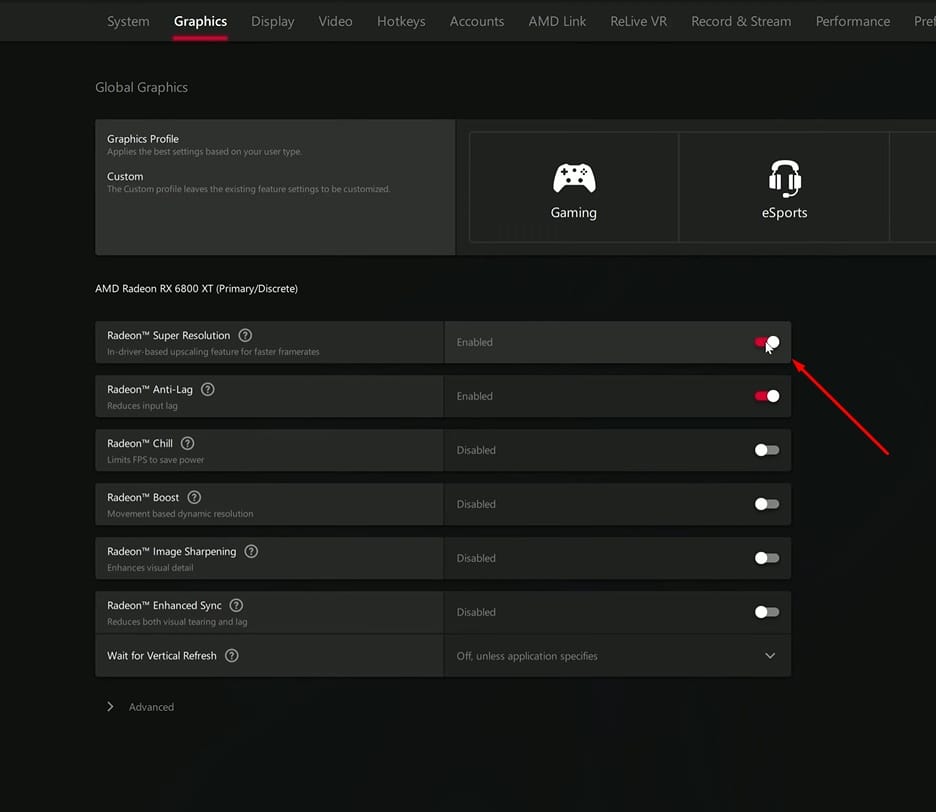Open the Wait for Vertical Refresh dropdown
The image size is (936, 812).
click(x=769, y=655)
